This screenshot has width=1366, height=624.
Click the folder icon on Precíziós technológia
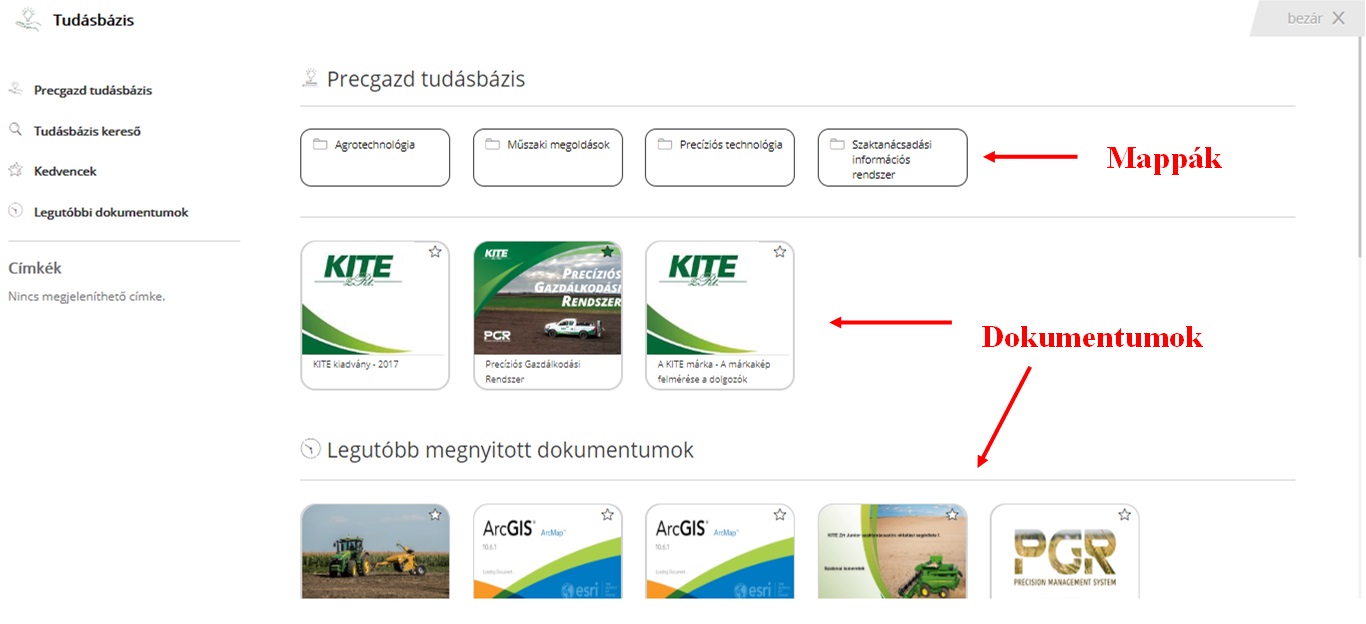665,144
